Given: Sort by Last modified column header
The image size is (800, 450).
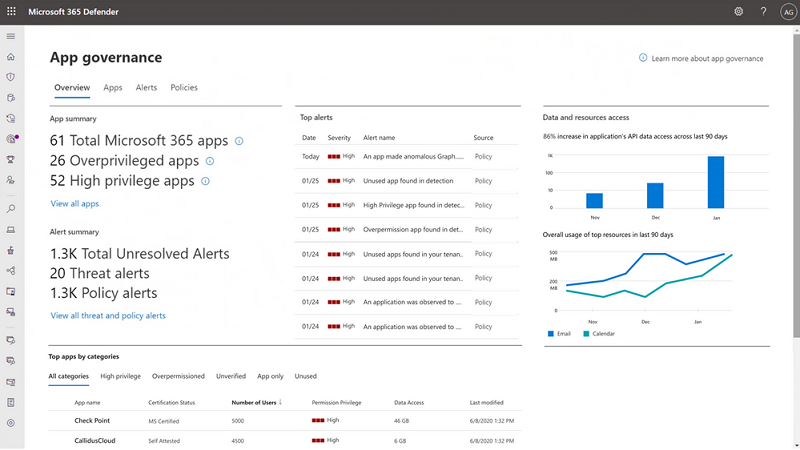Looking at the screenshot, I should click(x=486, y=403).
